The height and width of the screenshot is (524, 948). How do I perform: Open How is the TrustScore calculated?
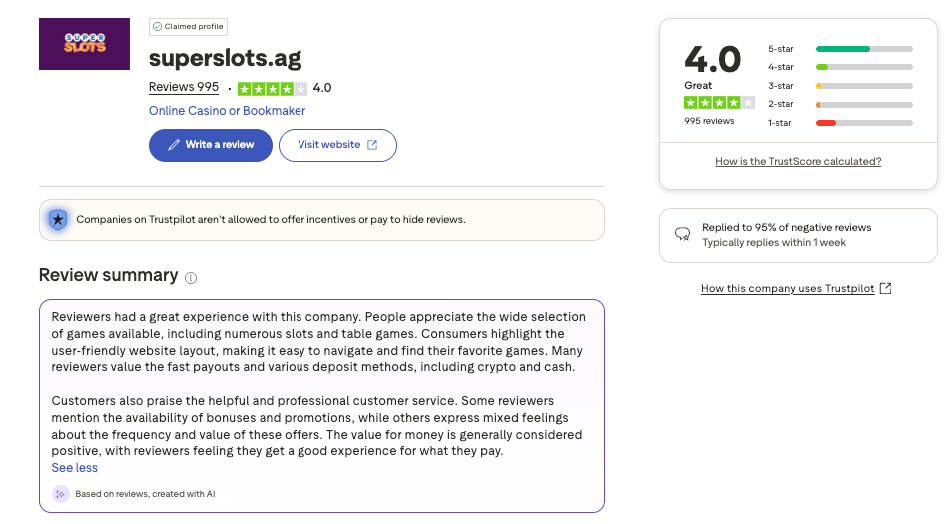coord(798,161)
